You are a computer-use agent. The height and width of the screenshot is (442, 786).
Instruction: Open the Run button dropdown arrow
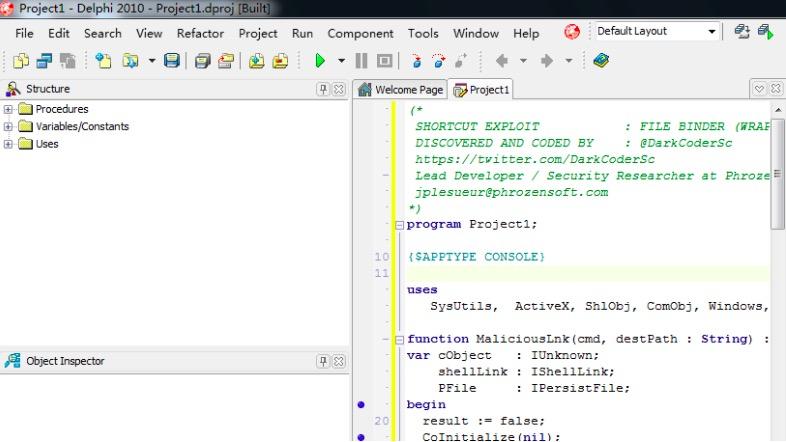(x=341, y=61)
